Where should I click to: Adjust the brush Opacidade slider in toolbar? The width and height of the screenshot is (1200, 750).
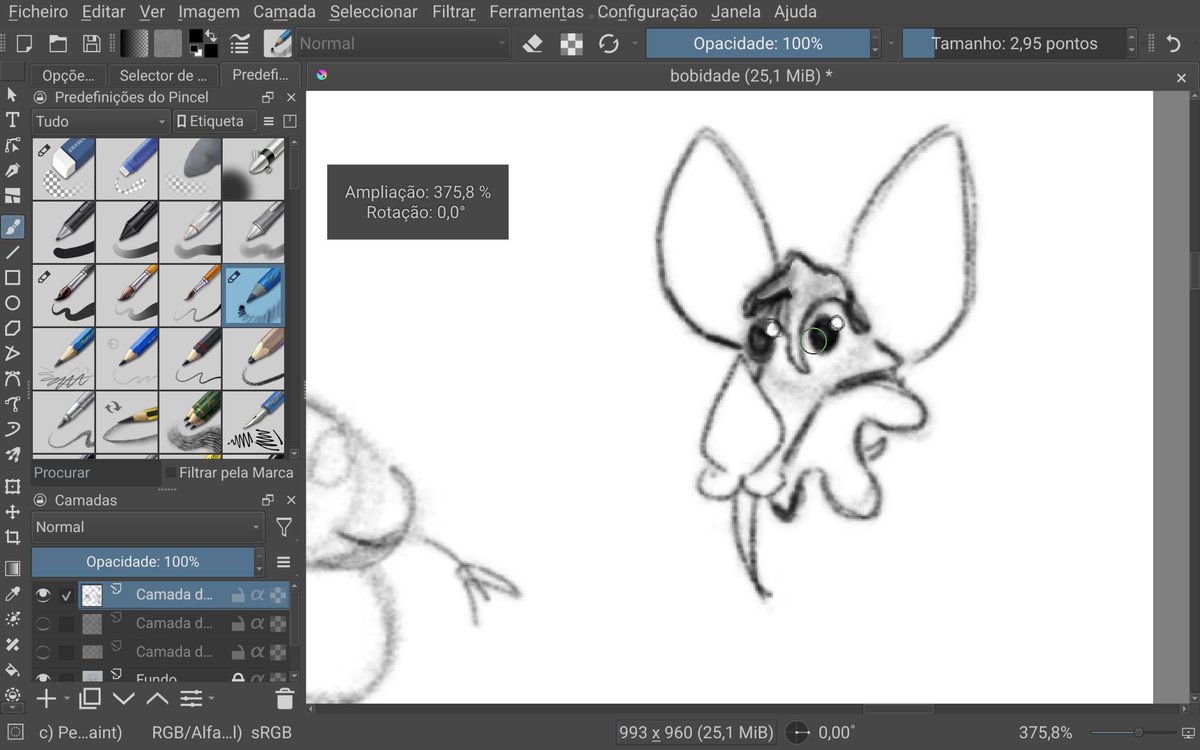757,43
